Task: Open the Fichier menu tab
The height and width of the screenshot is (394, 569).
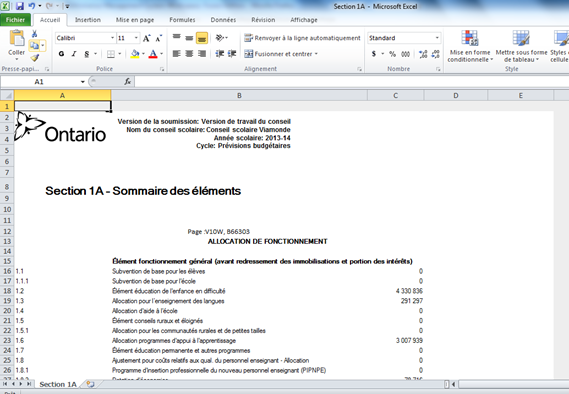Action: coord(16,20)
